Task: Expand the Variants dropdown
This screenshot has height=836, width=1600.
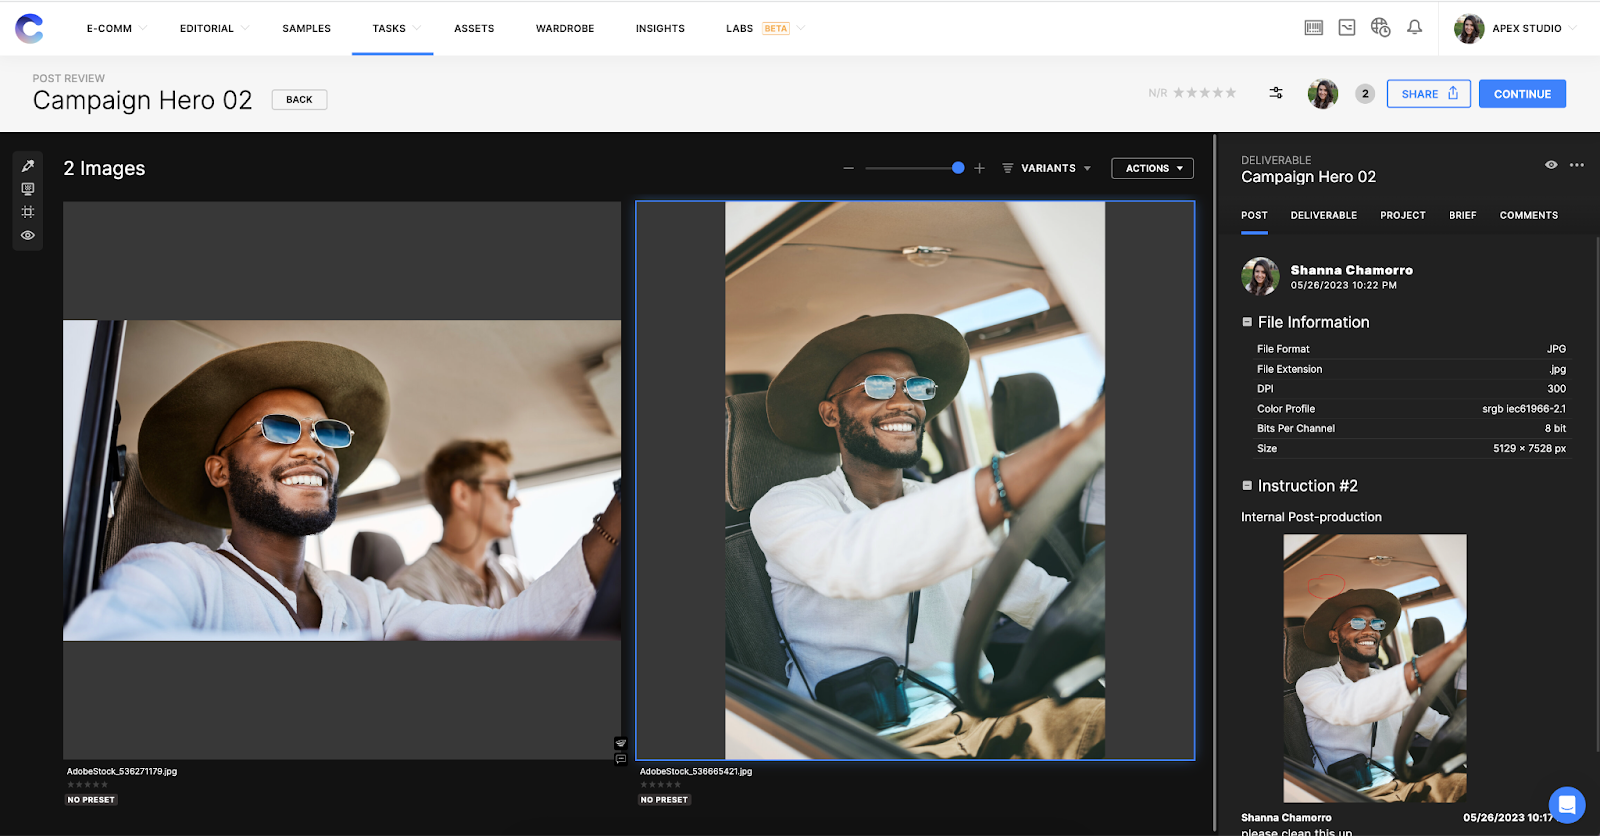Action: click(1047, 168)
